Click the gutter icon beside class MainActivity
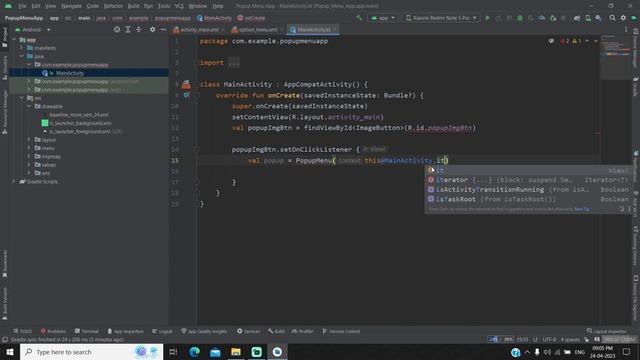 tap(186, 84)
